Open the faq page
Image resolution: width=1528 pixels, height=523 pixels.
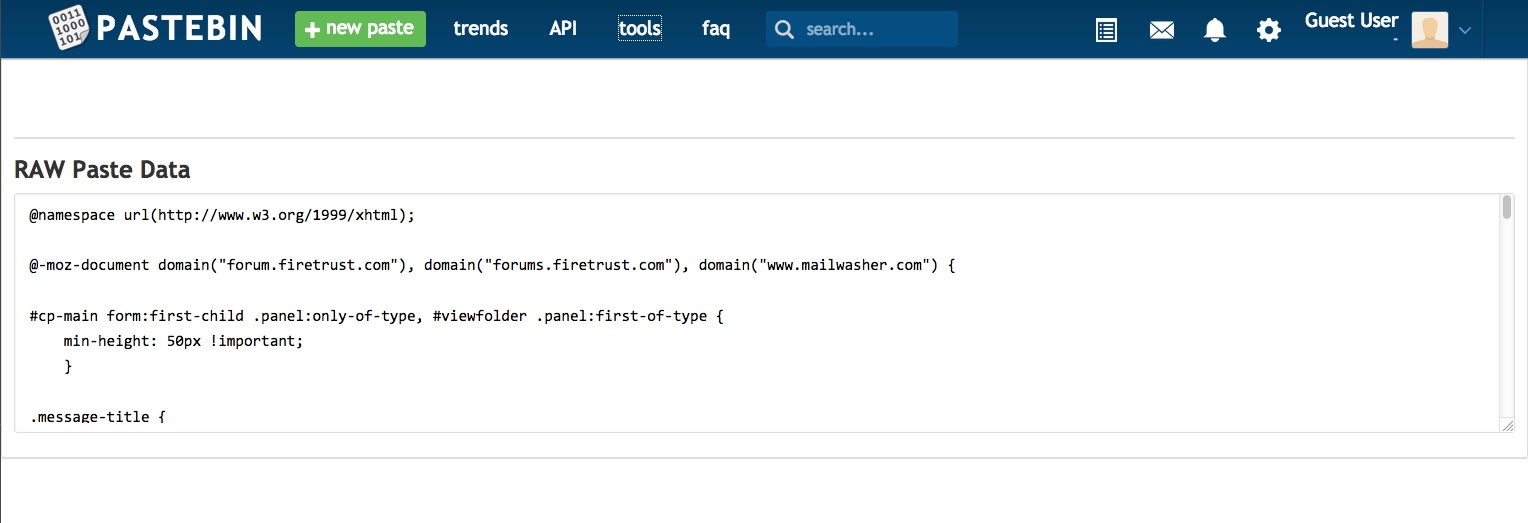coord(716,29)
